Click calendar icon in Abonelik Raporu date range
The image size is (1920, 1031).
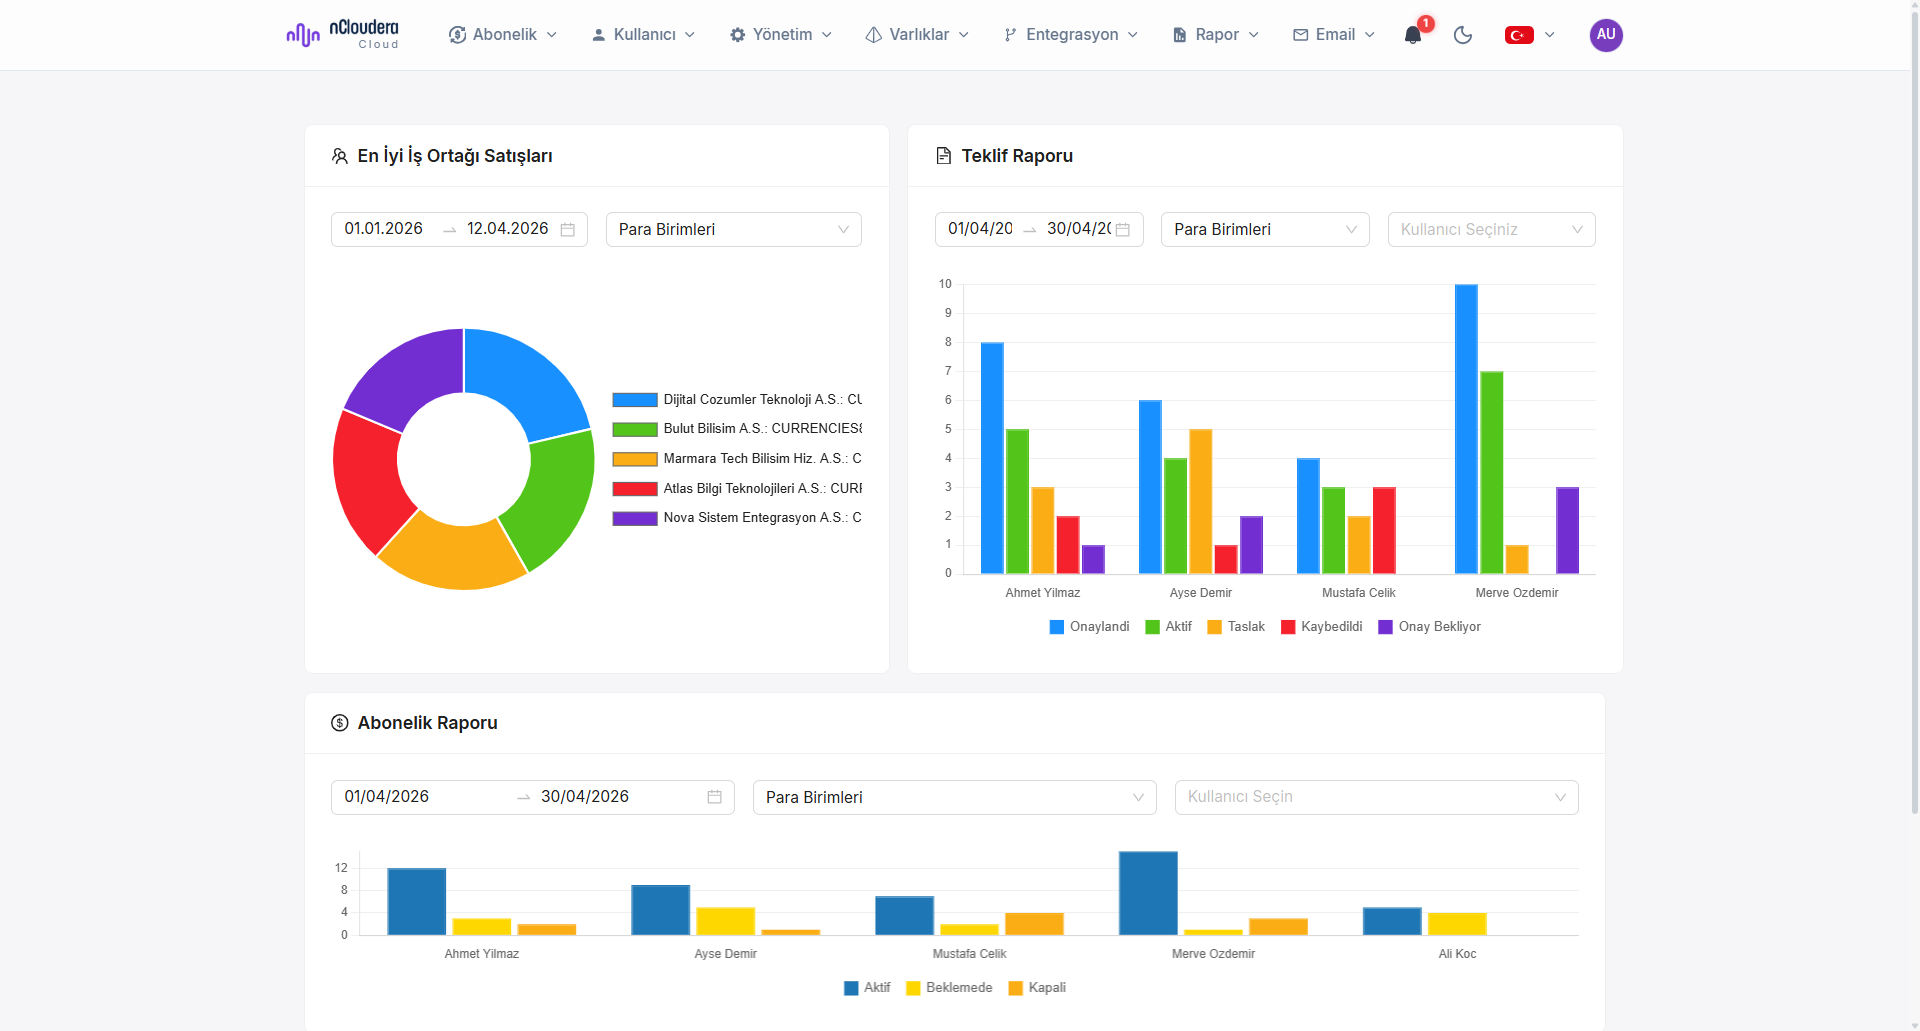click(x=714, y=797)
